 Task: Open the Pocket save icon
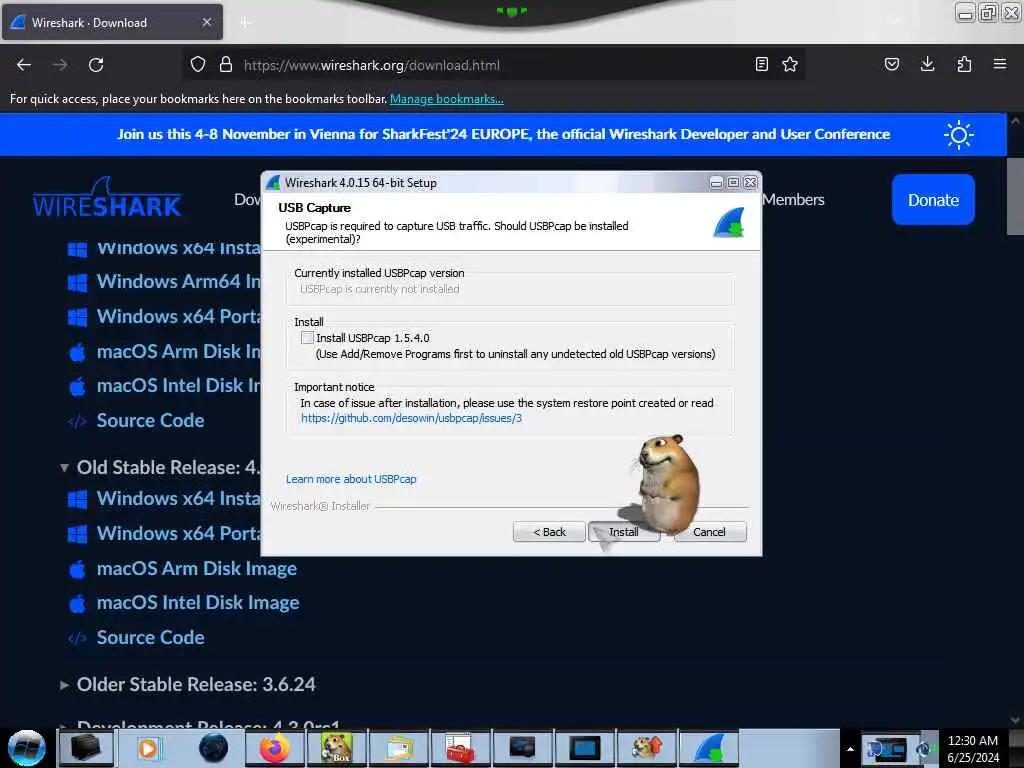coord(891,64)
